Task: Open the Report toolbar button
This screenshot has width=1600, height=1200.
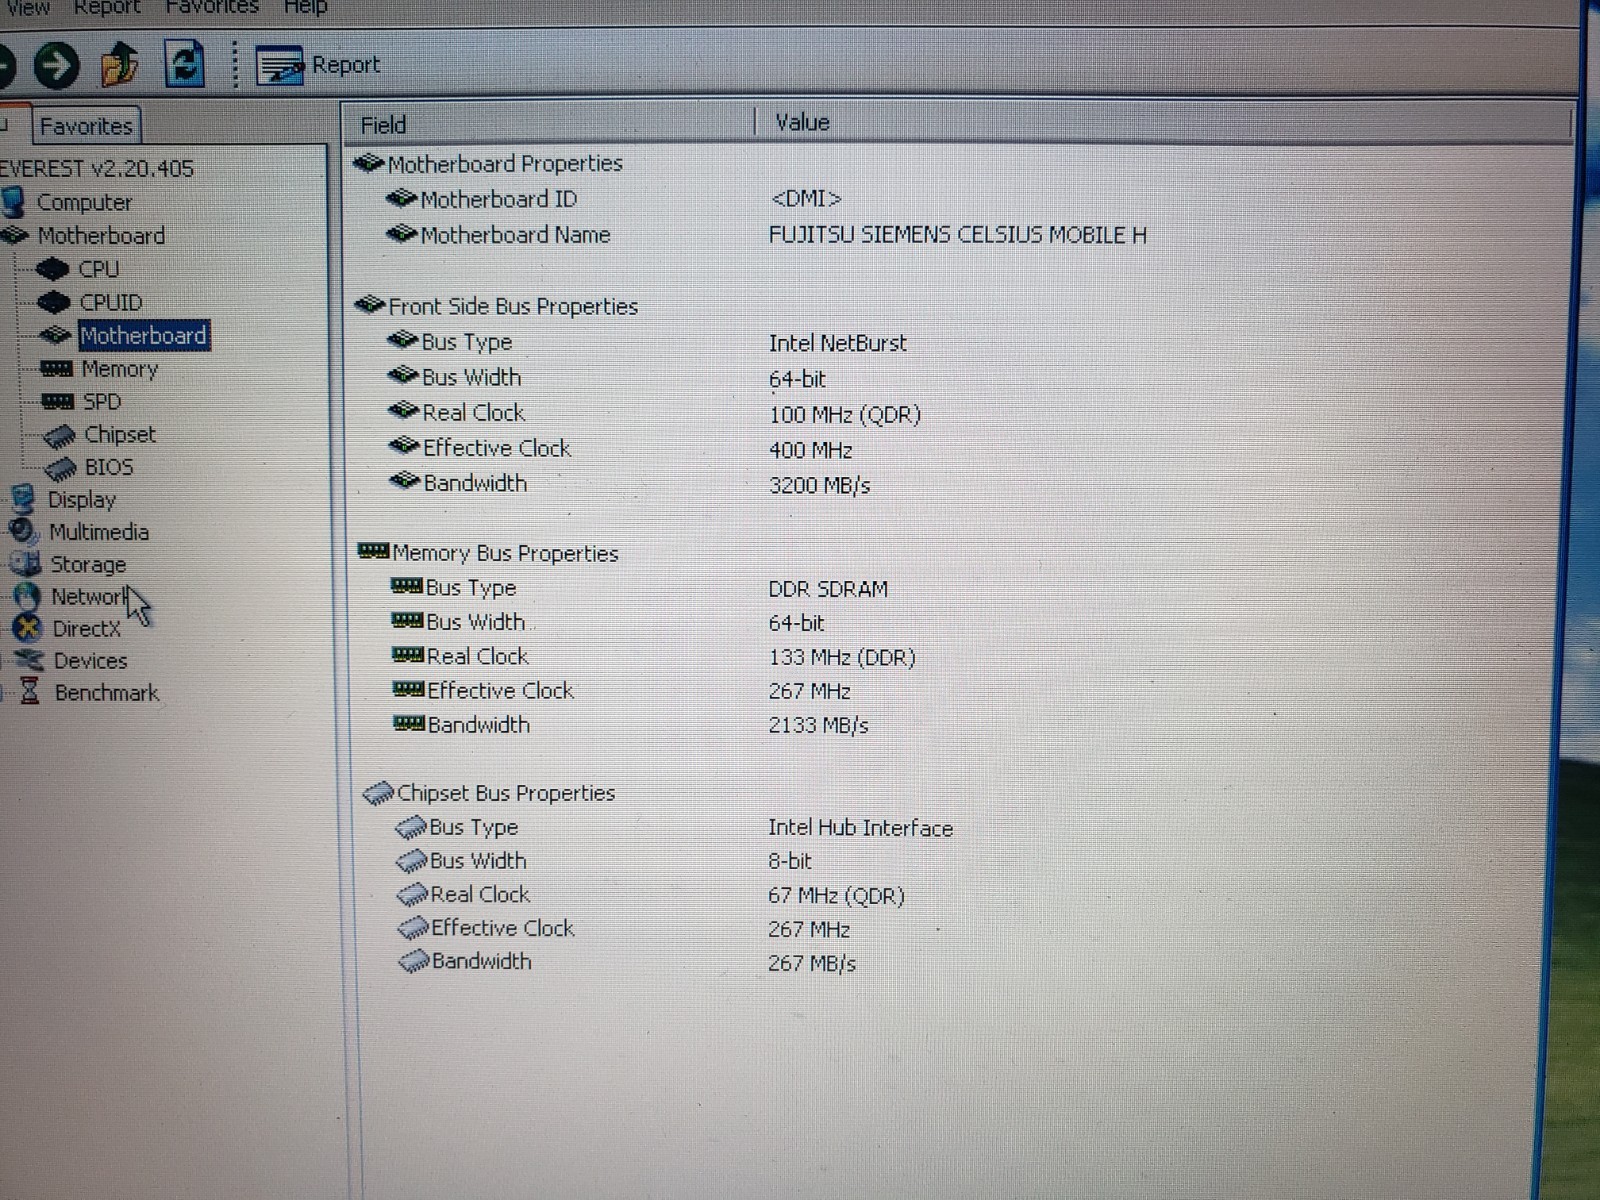Action: pyautogui.click(x=318, y=65)
